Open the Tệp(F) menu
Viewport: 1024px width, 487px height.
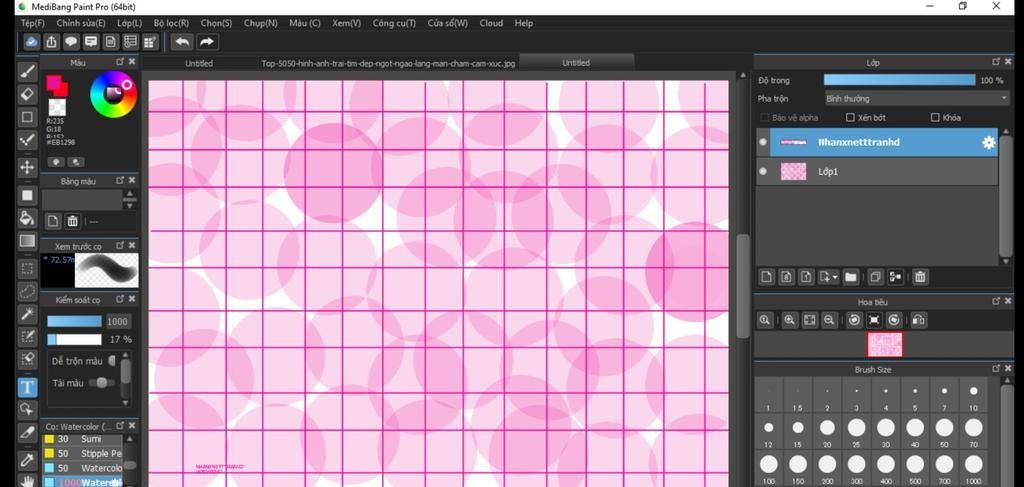33,23
